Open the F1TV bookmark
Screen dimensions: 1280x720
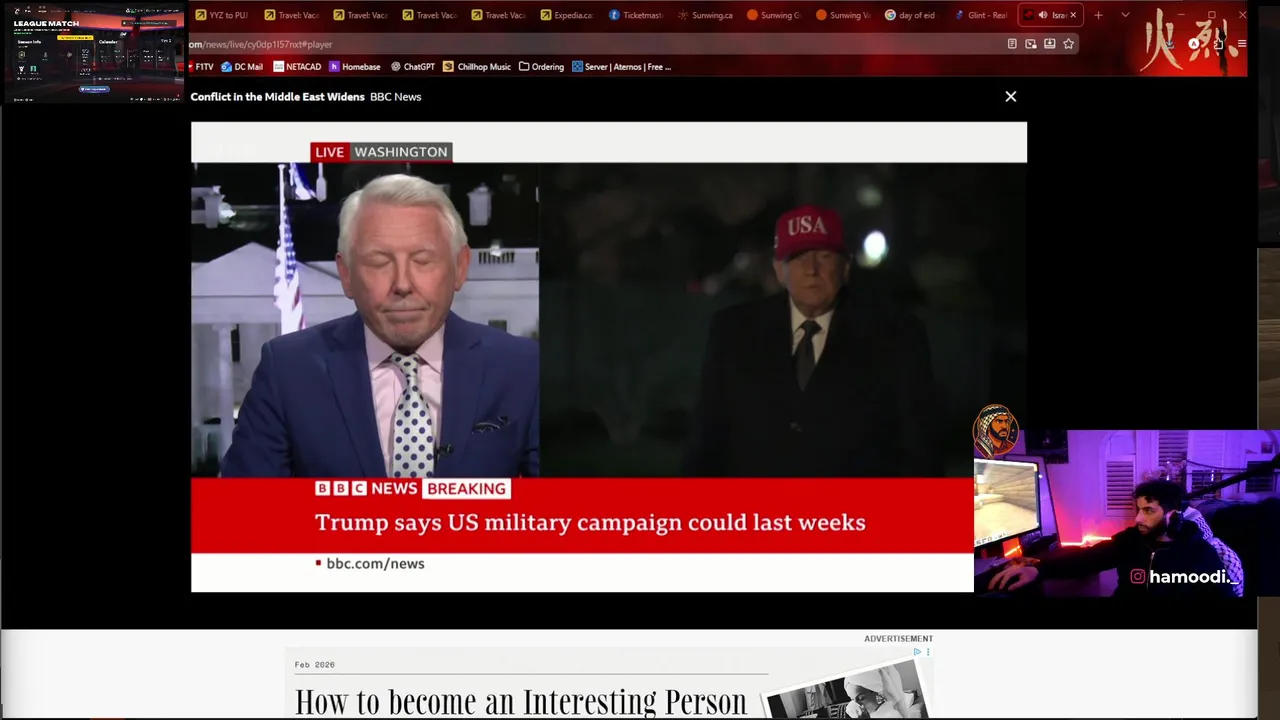coord(199,67)
